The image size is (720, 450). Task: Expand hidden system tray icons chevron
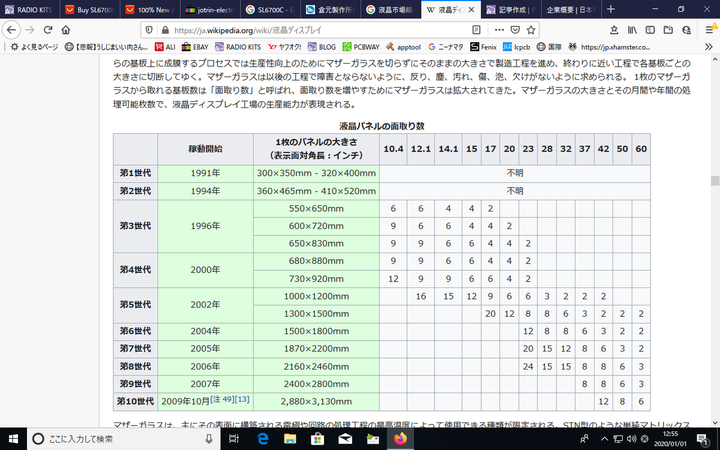(x=604, y=439)
